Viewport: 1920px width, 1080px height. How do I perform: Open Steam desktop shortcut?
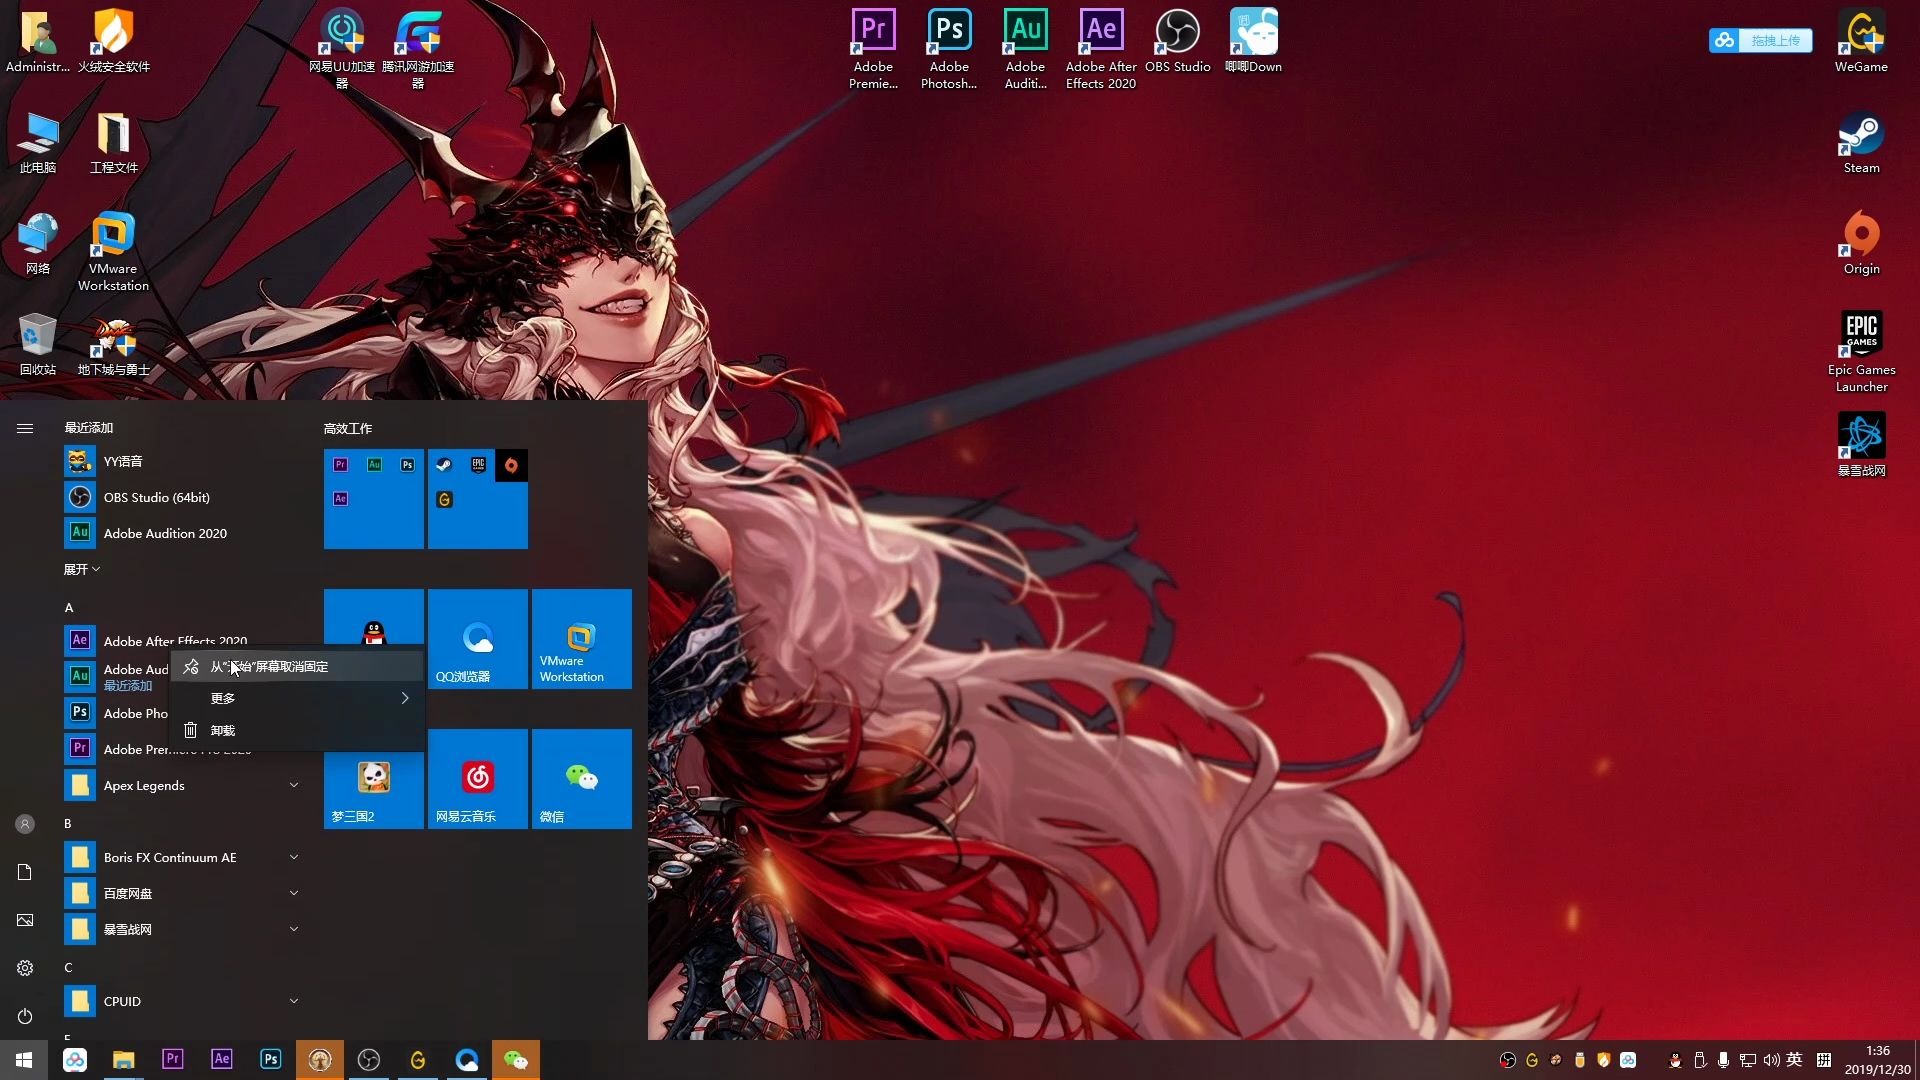tap(1861, 142)
